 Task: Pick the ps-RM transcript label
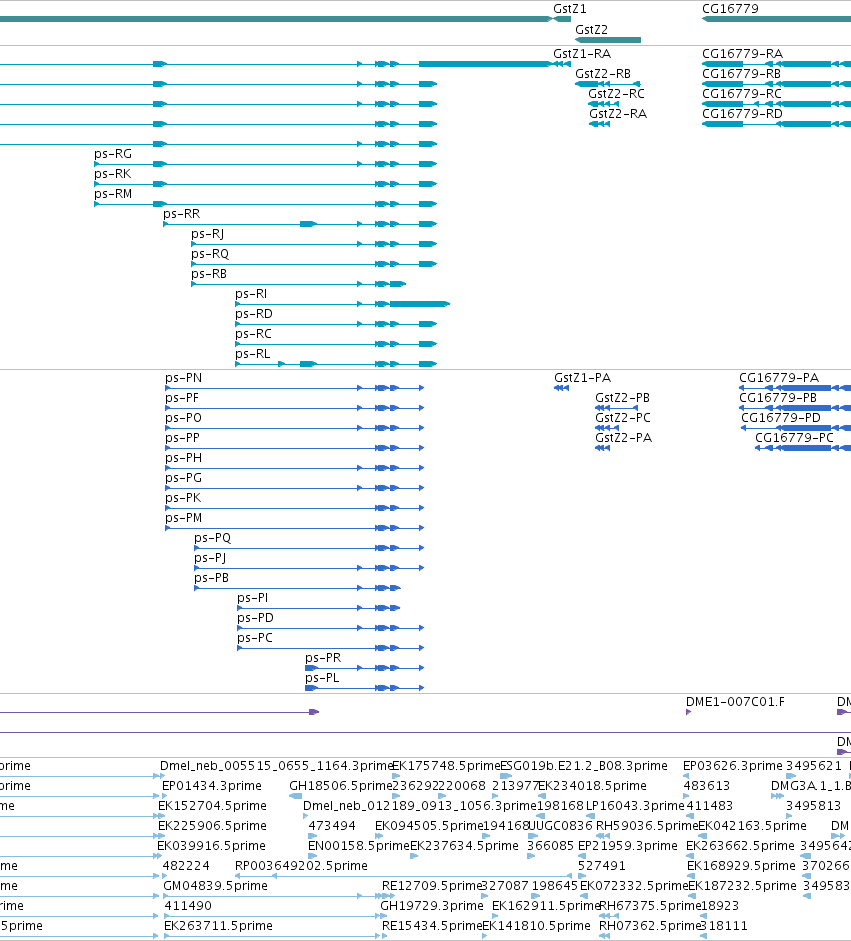(x=113, y=194)
